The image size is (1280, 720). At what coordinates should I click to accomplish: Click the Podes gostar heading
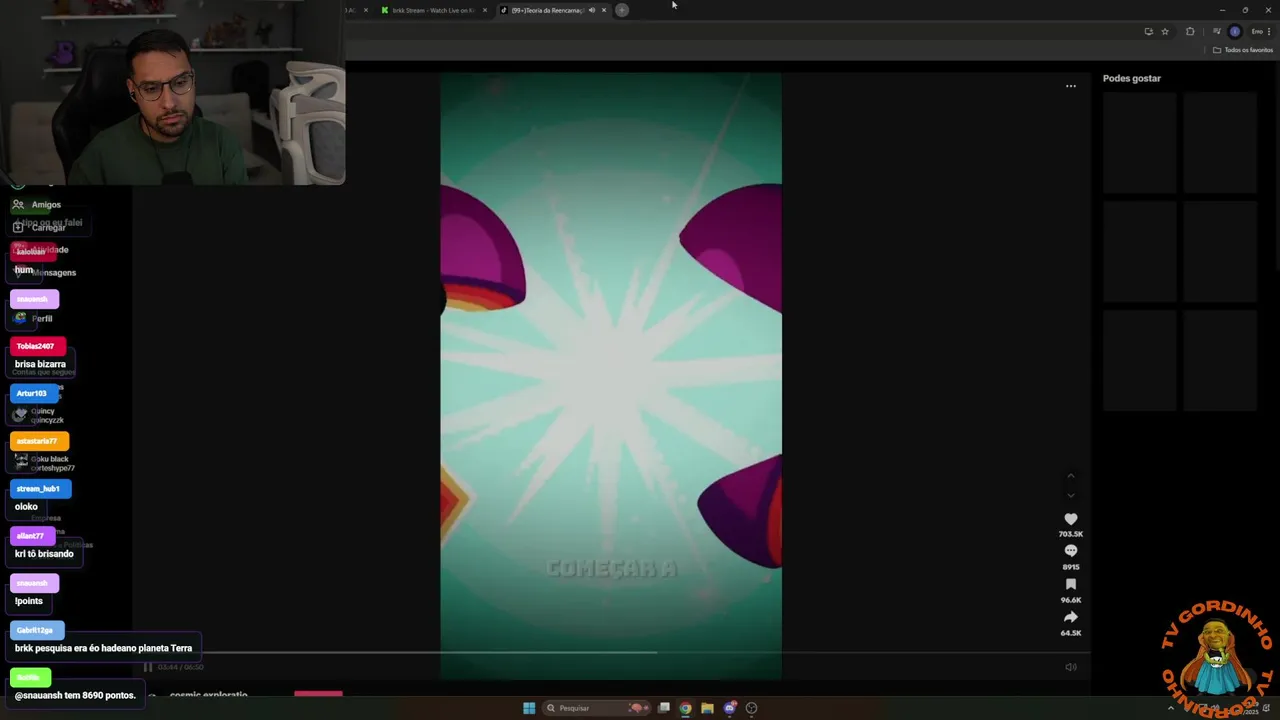(1131, 78)
